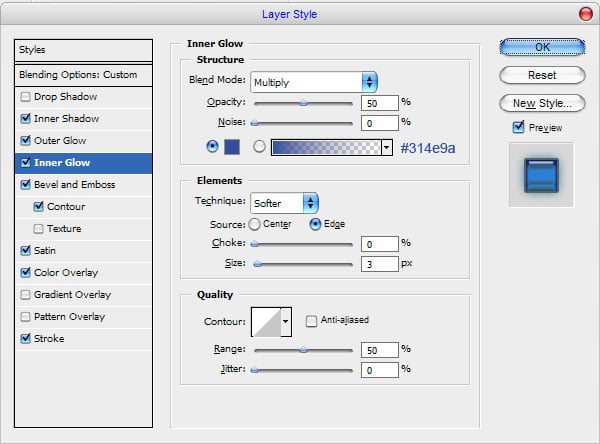This screenshot has width=600, height=444.
Task: Click the Size value input field
Action: tap(378, 264)
